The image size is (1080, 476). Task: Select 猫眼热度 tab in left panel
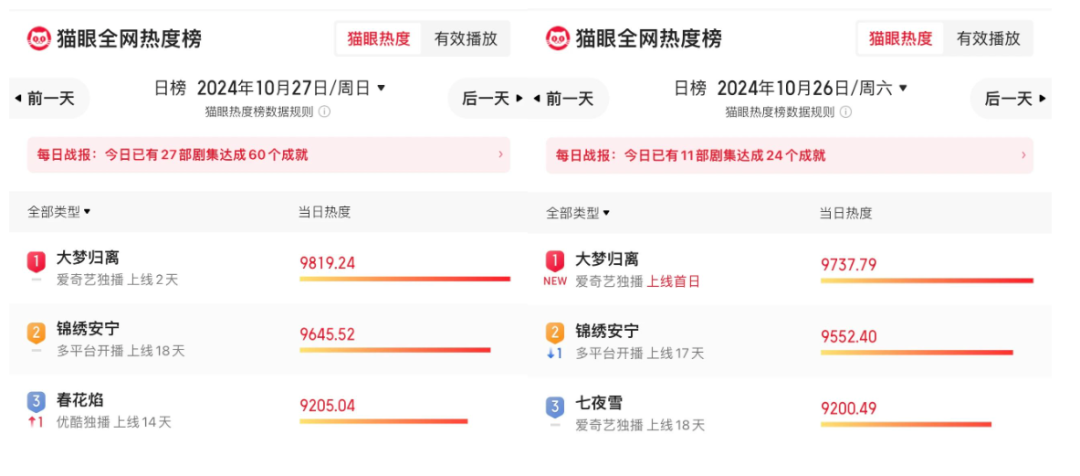tap(379, 39)
